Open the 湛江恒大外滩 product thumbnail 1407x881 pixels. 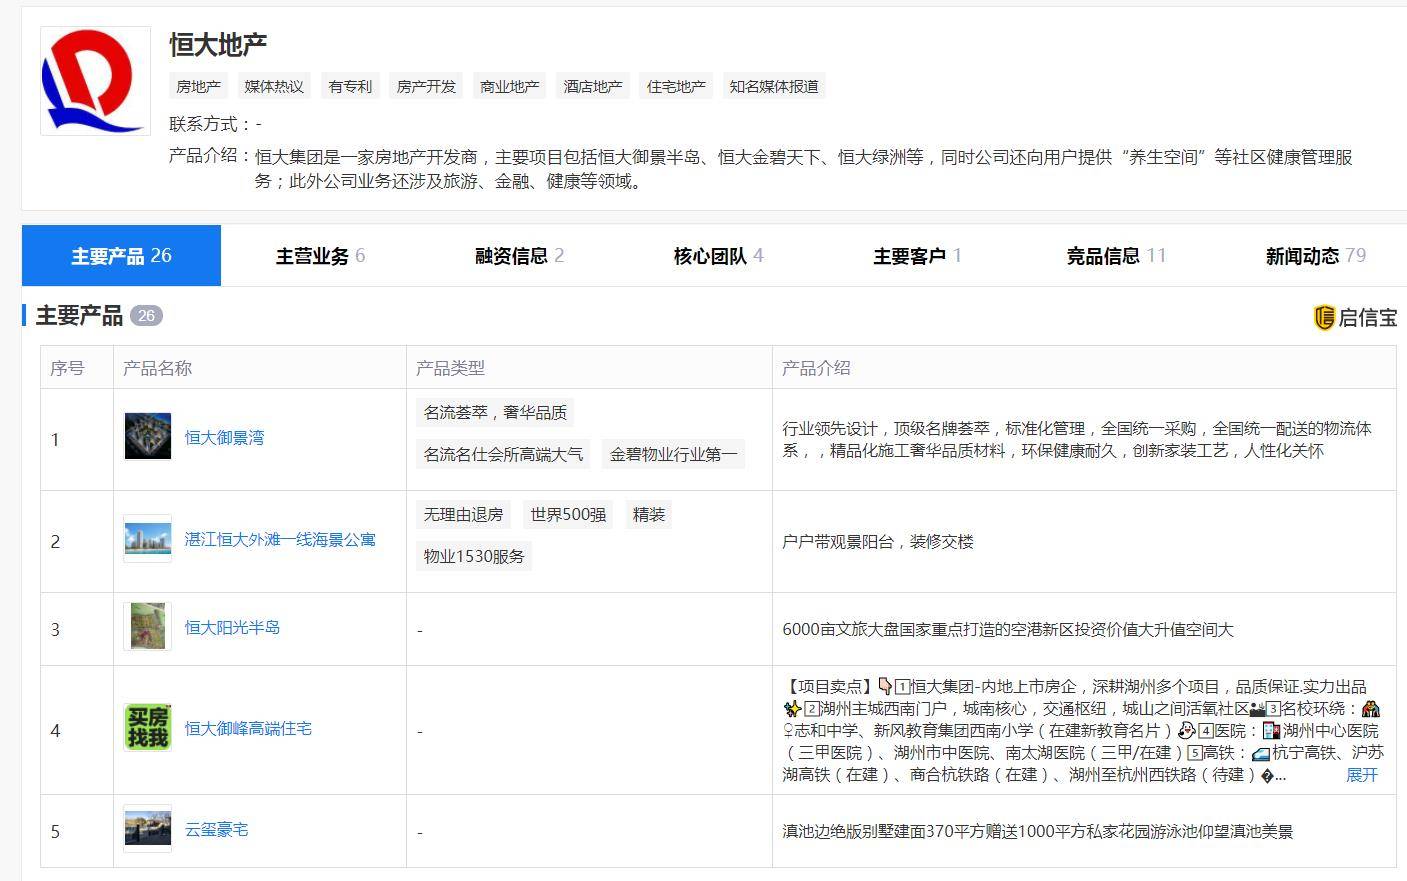pyautogui.click(x=148, y=539)
